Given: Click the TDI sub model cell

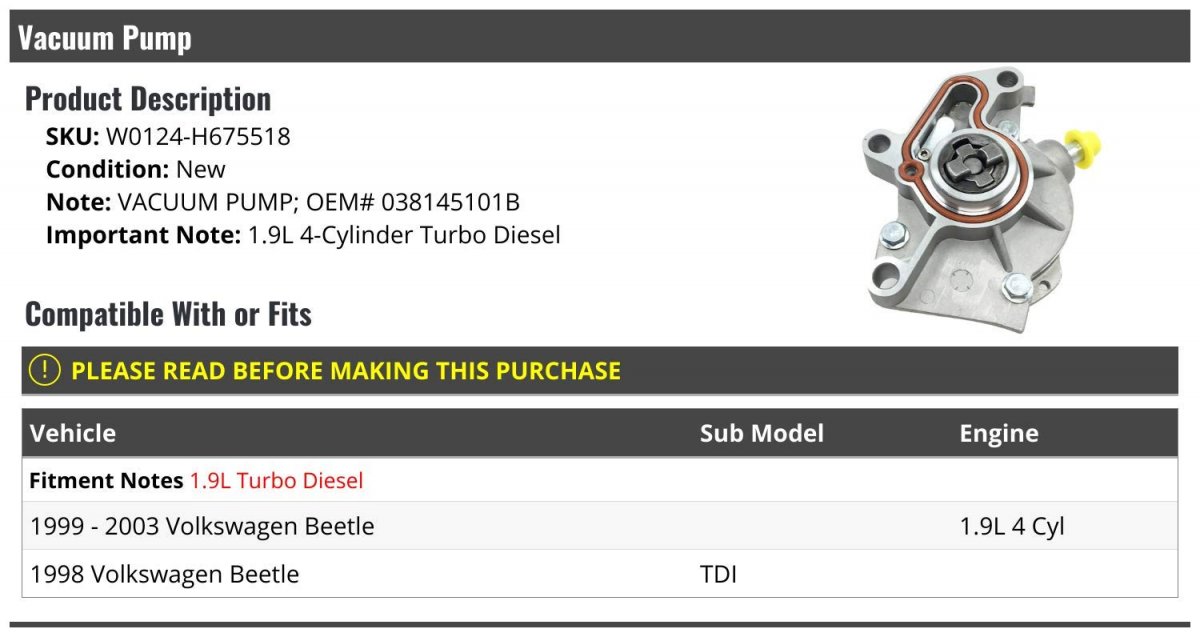Looking at the screenshot, I should [718, 574].
